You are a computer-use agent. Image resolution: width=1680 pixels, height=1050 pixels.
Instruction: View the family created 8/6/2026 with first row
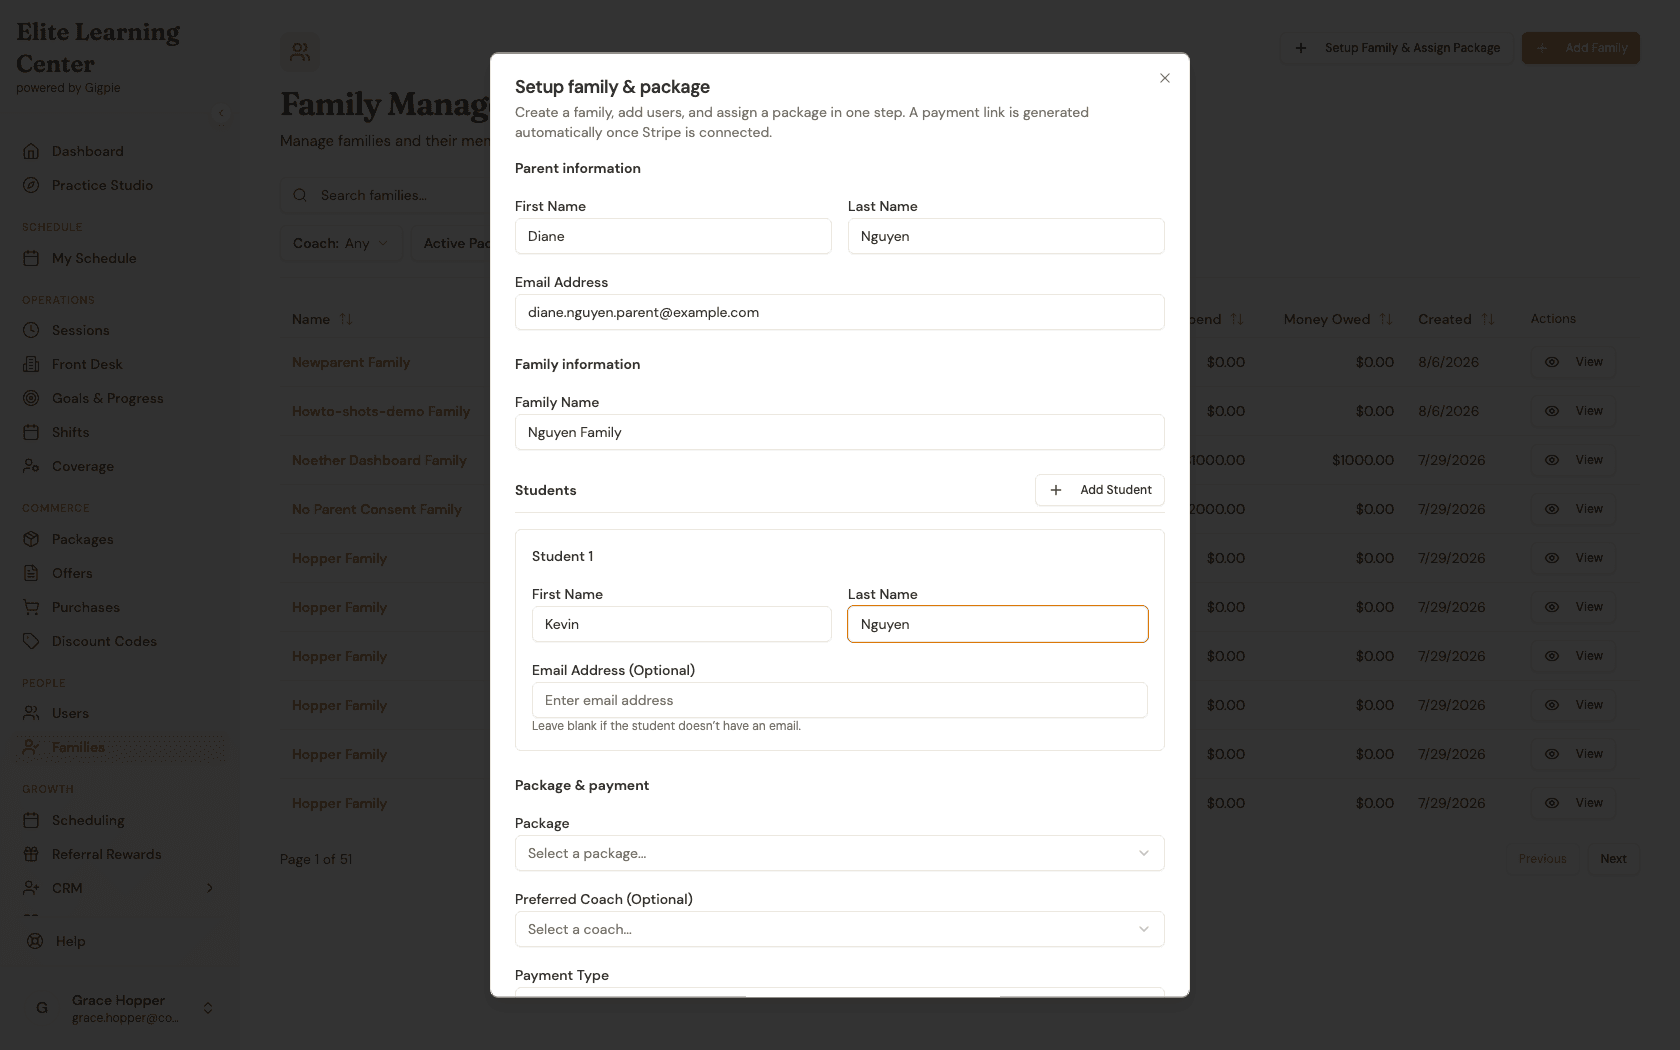pyautogui.click(x=1574, y=362)
